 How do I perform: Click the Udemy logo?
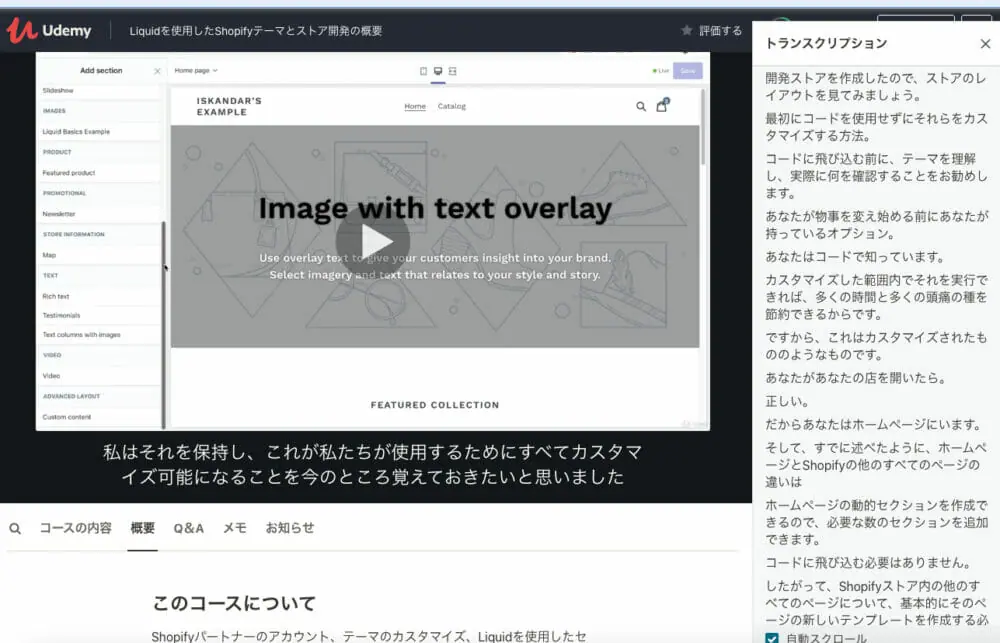[x=48, y=30]
